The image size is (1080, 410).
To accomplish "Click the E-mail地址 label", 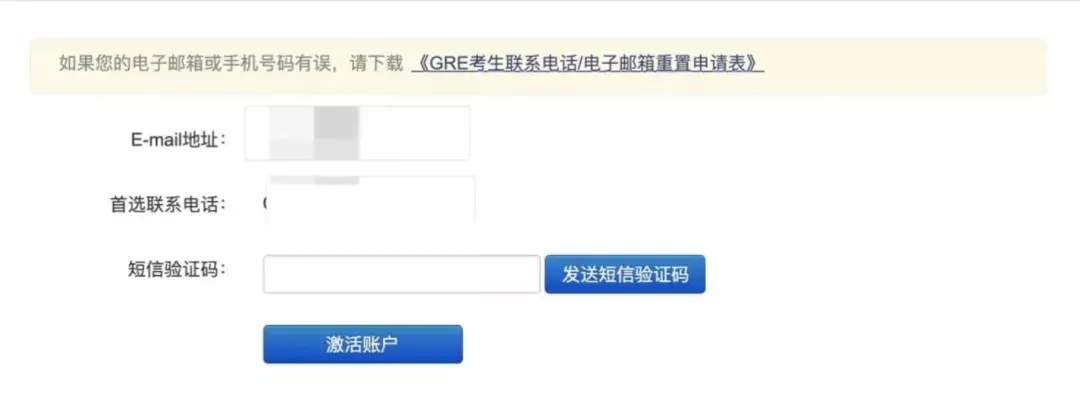I will (178, 140).
